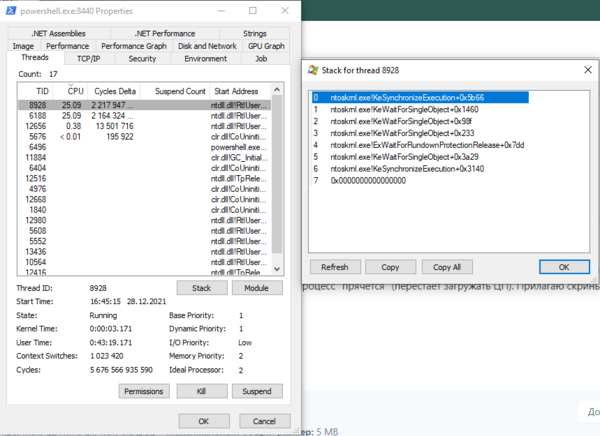Select thread row with TID 1840
Image resolution: width=600 pixels, height=436 pixels.
coord(145,210)
